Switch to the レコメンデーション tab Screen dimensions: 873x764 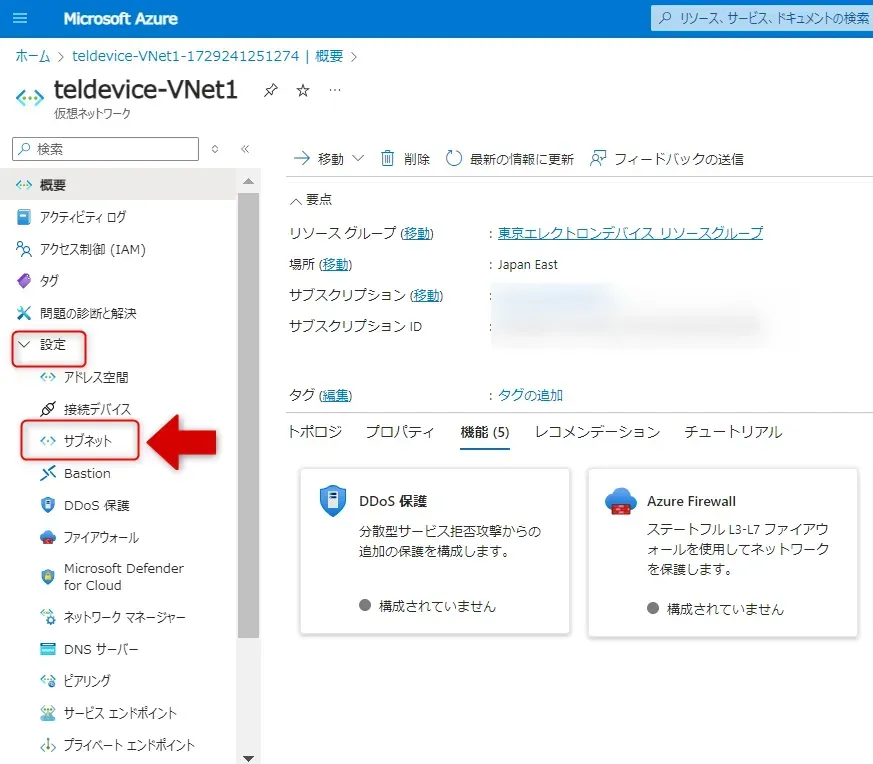(597, 432)
